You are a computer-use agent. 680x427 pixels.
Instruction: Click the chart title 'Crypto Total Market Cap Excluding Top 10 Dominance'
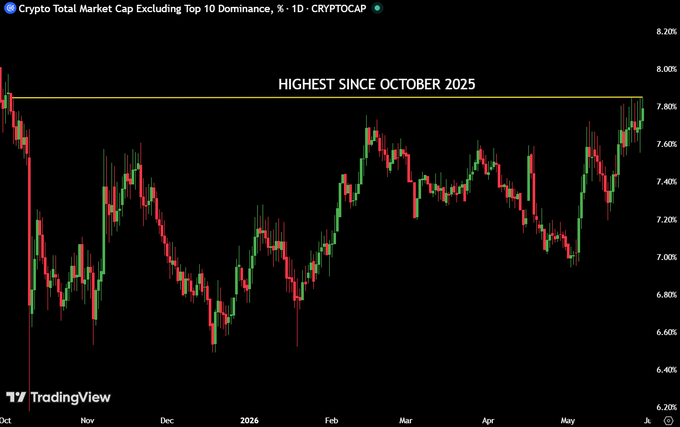[x=145, y=8]
